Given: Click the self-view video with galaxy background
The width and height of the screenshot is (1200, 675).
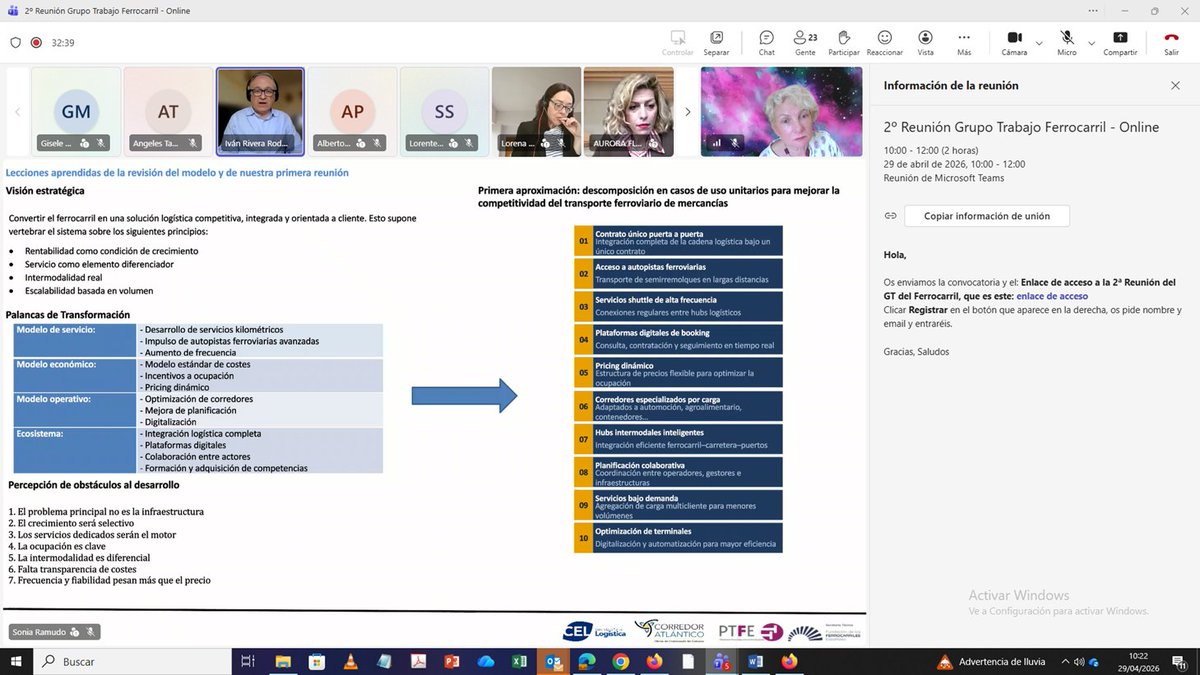Looking at the screenshot, I should click(x=781, y=112).
